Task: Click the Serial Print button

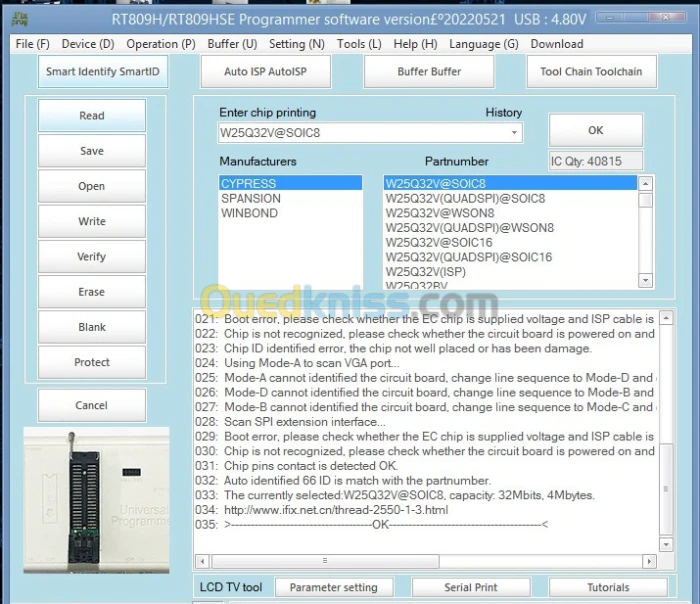Action: 471,587
